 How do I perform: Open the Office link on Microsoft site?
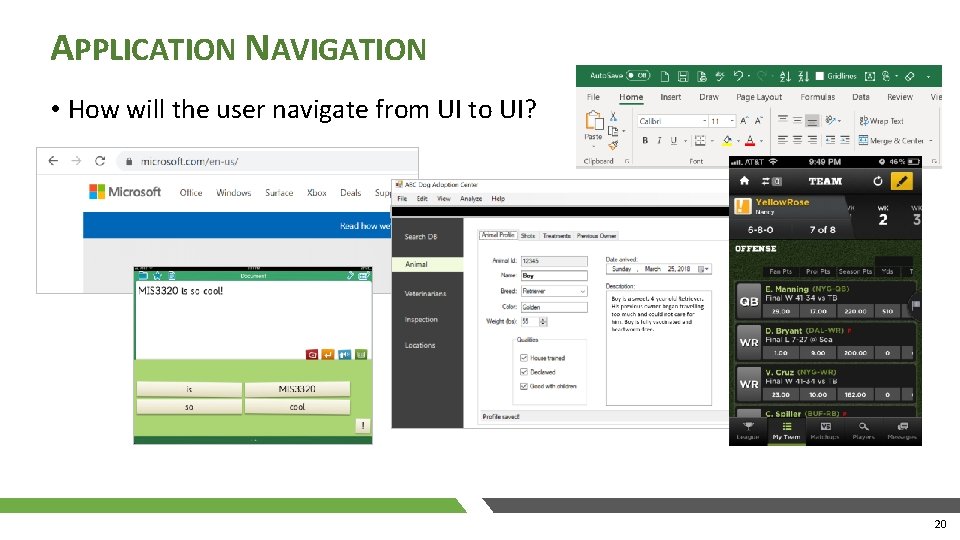tap(191, 192)
